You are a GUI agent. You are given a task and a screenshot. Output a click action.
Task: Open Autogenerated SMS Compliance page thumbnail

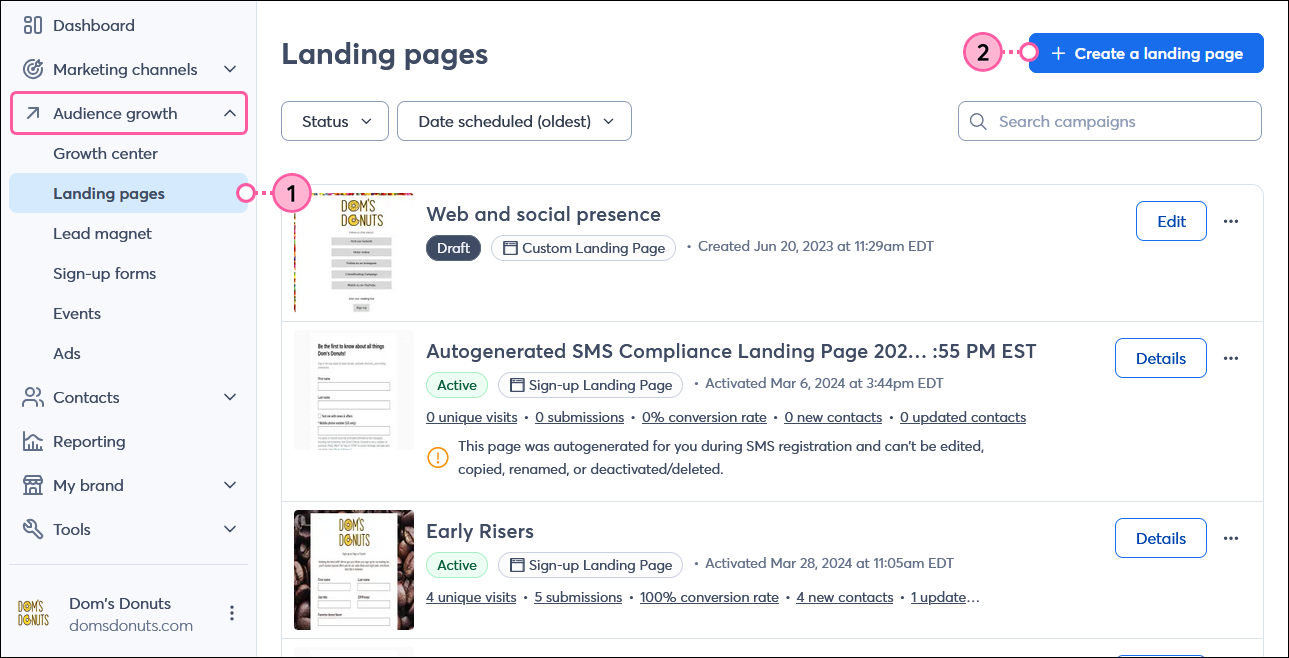click(x=354, y=390)
